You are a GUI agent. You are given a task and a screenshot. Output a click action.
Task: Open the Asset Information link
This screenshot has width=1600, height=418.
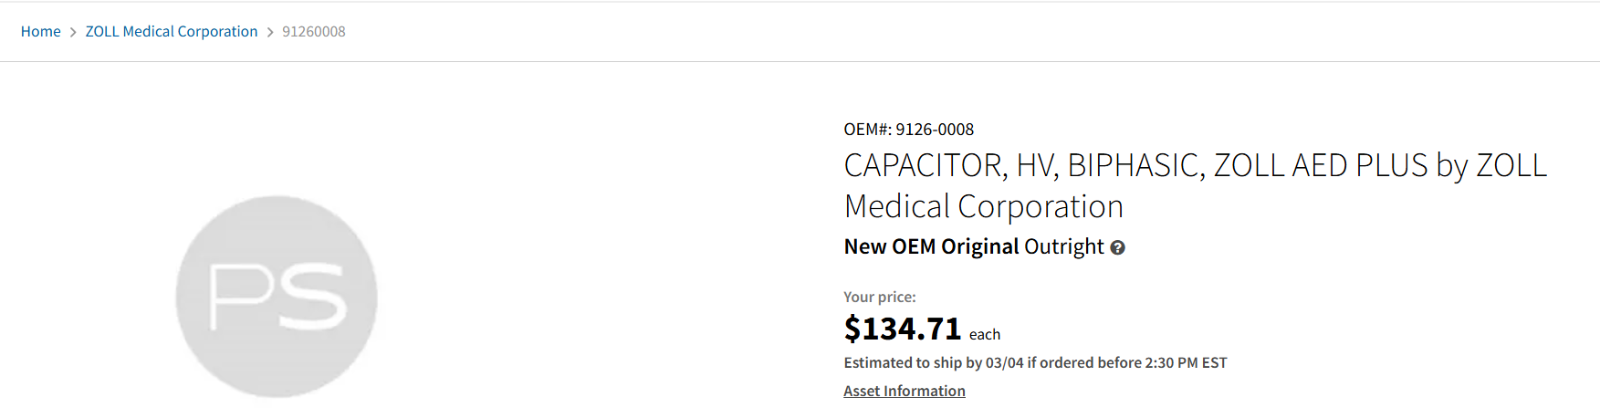click(x=904, y=391)
